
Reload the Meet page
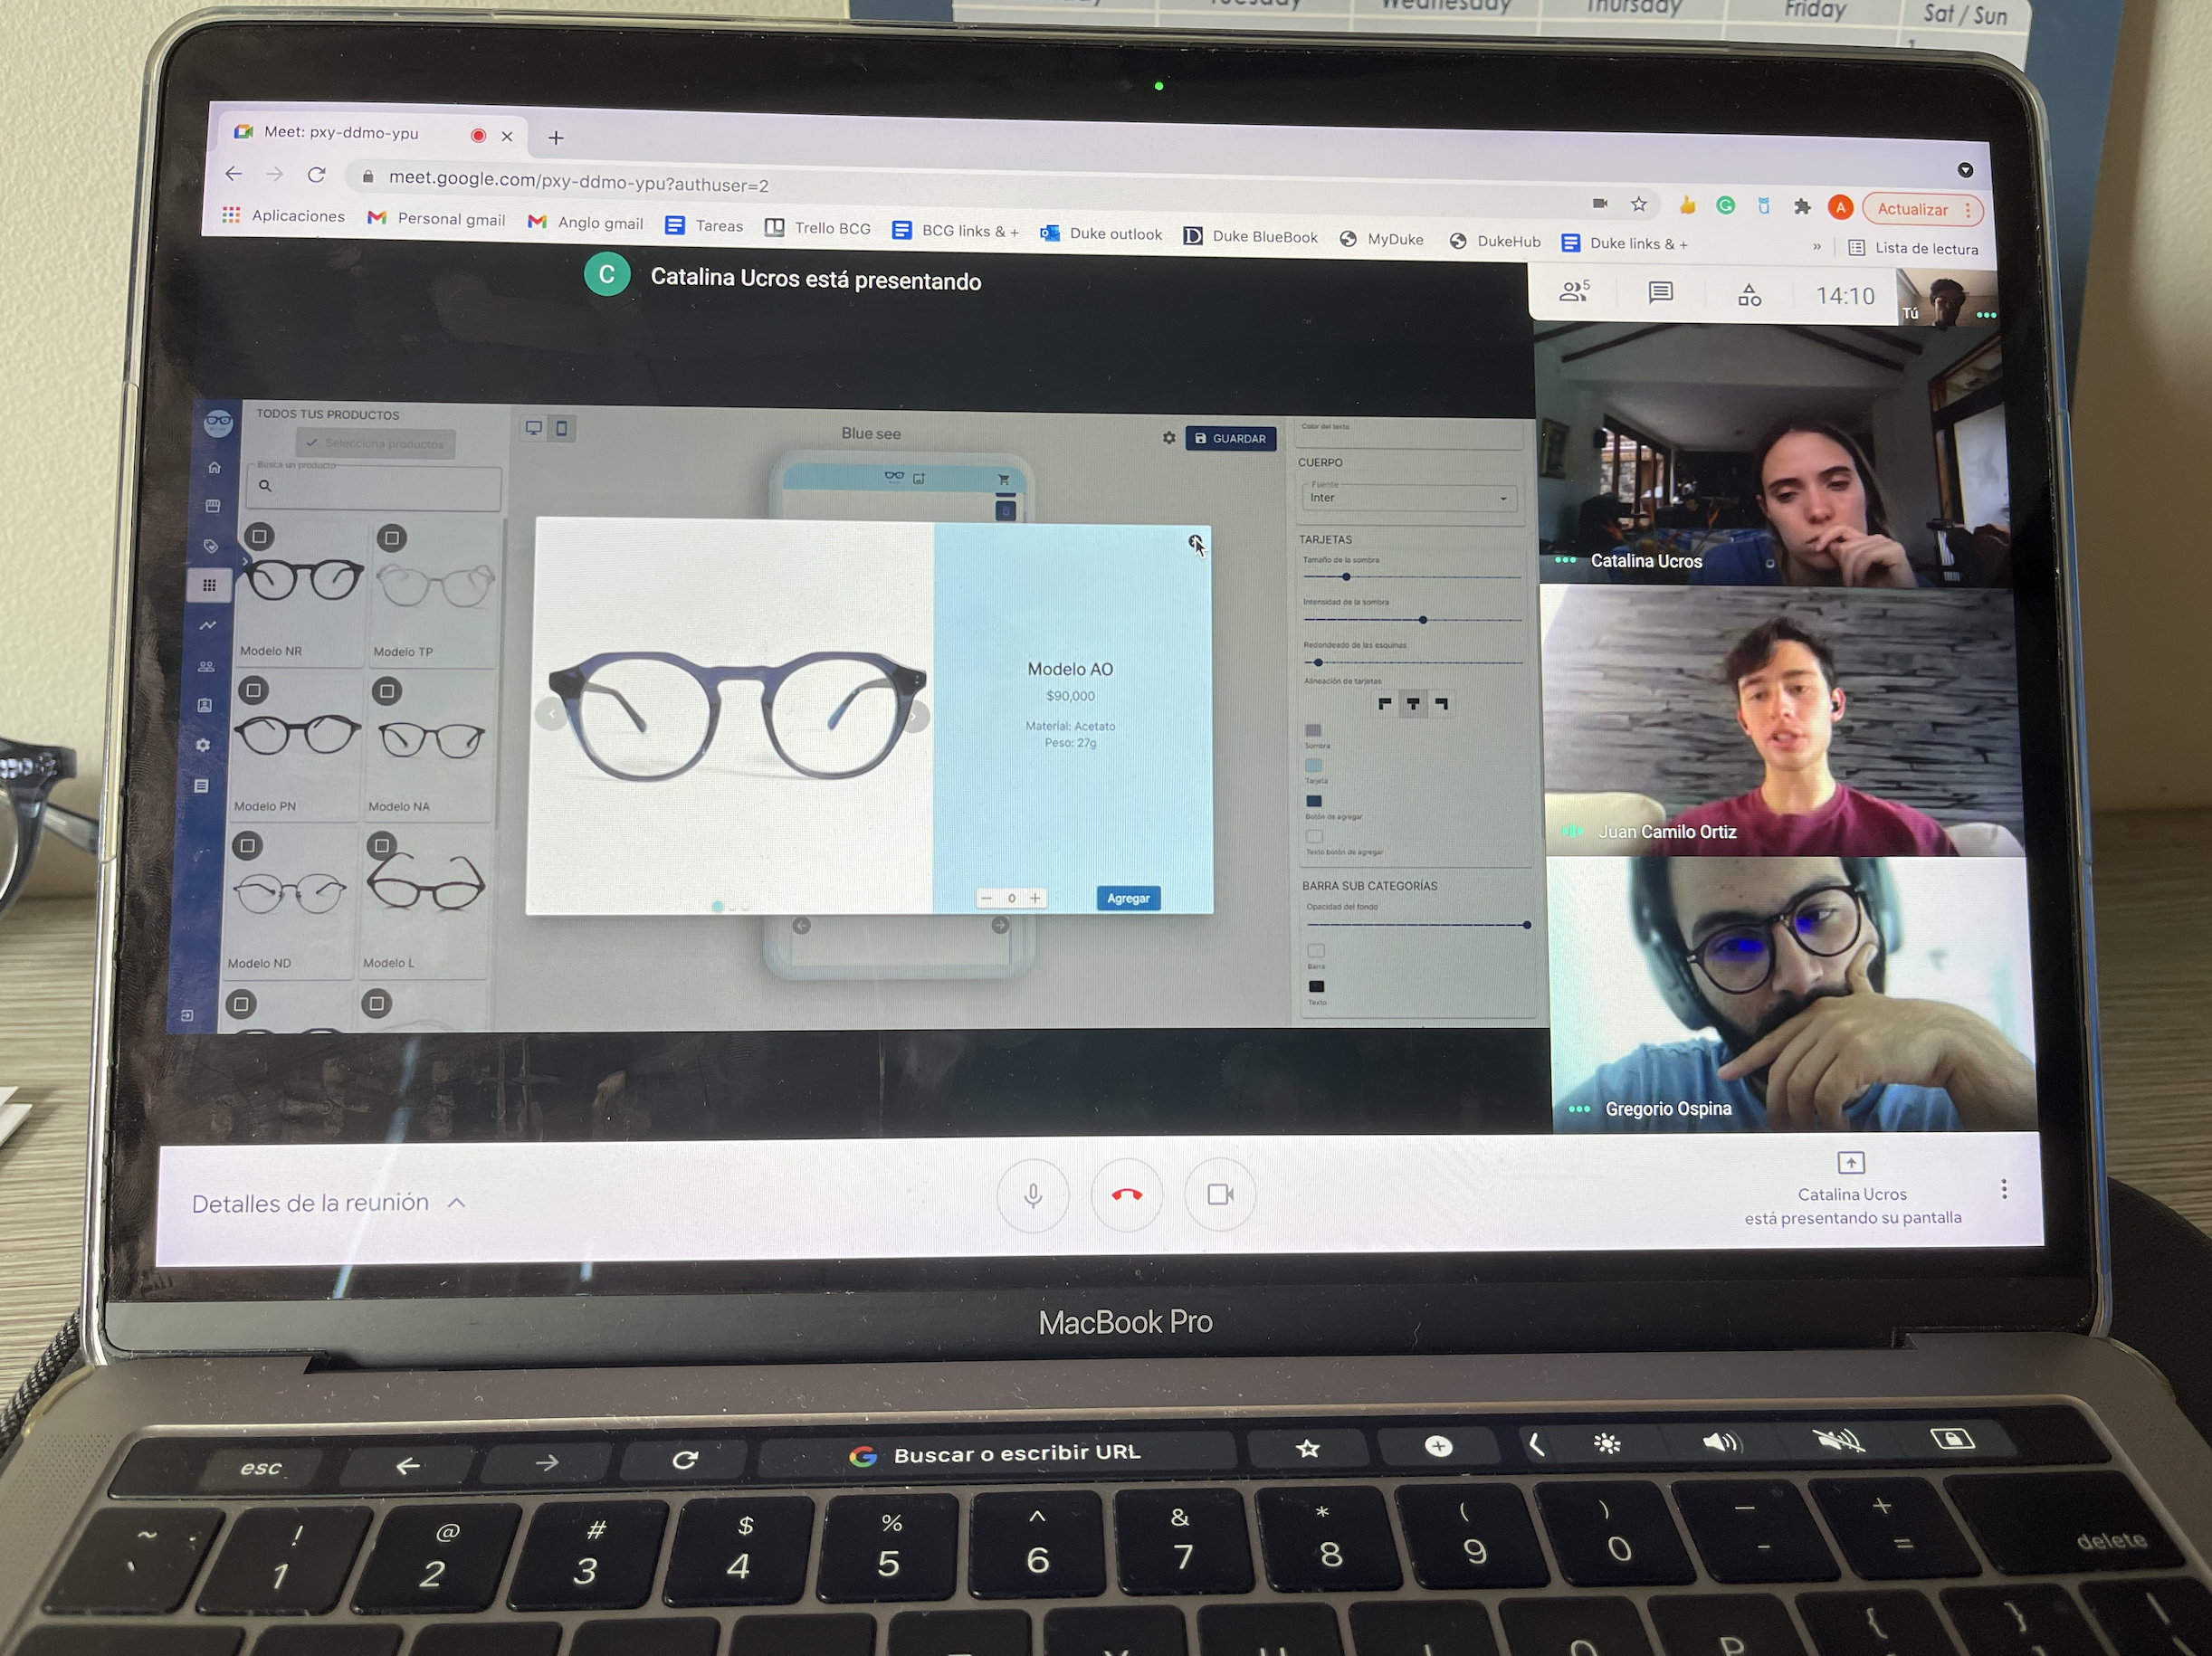[x=317, y=174]
